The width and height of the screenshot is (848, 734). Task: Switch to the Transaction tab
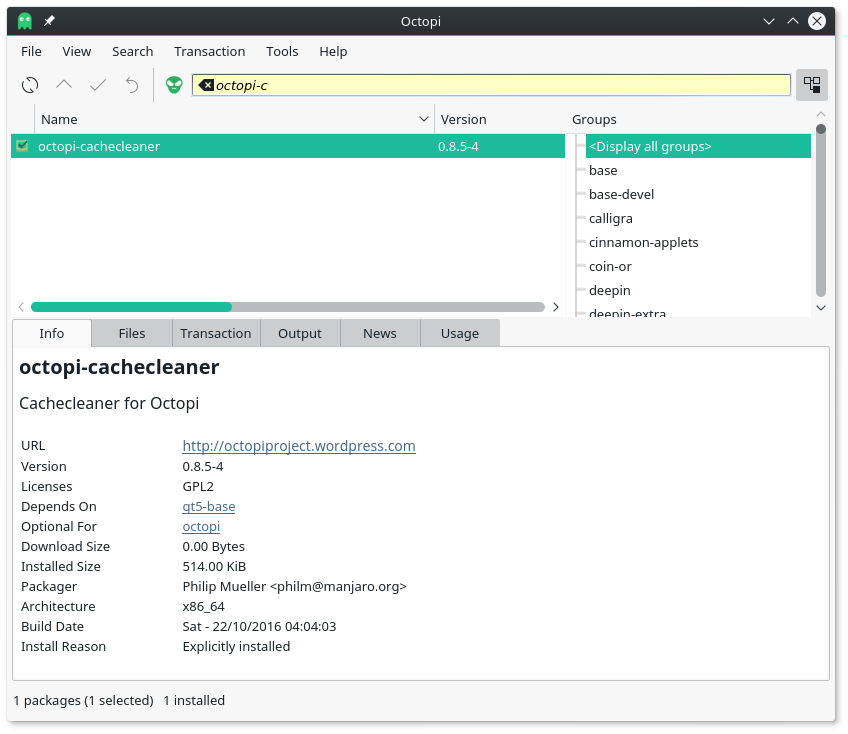216,333
